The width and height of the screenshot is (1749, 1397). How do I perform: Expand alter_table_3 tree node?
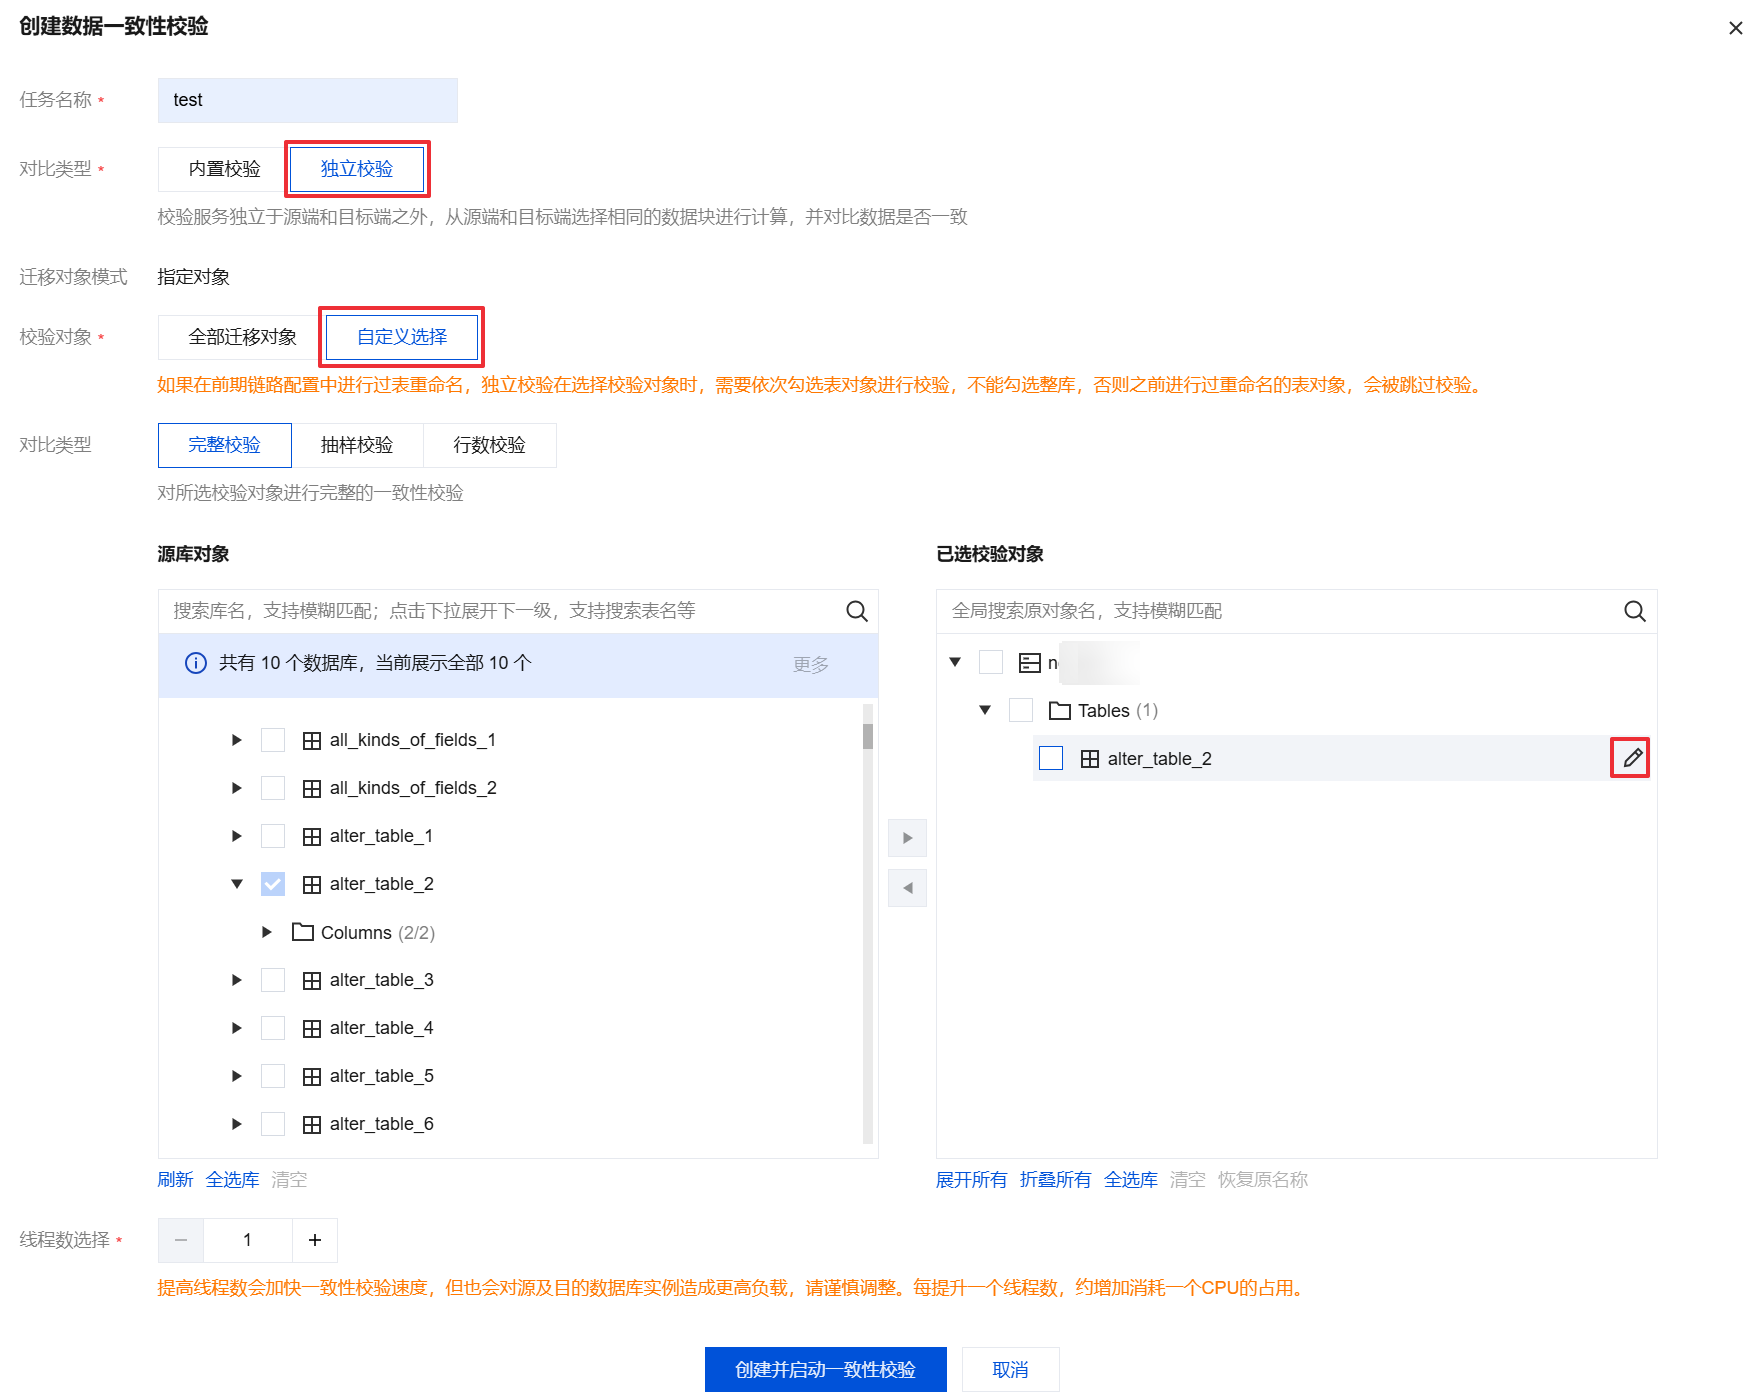(x=237, y=980)
